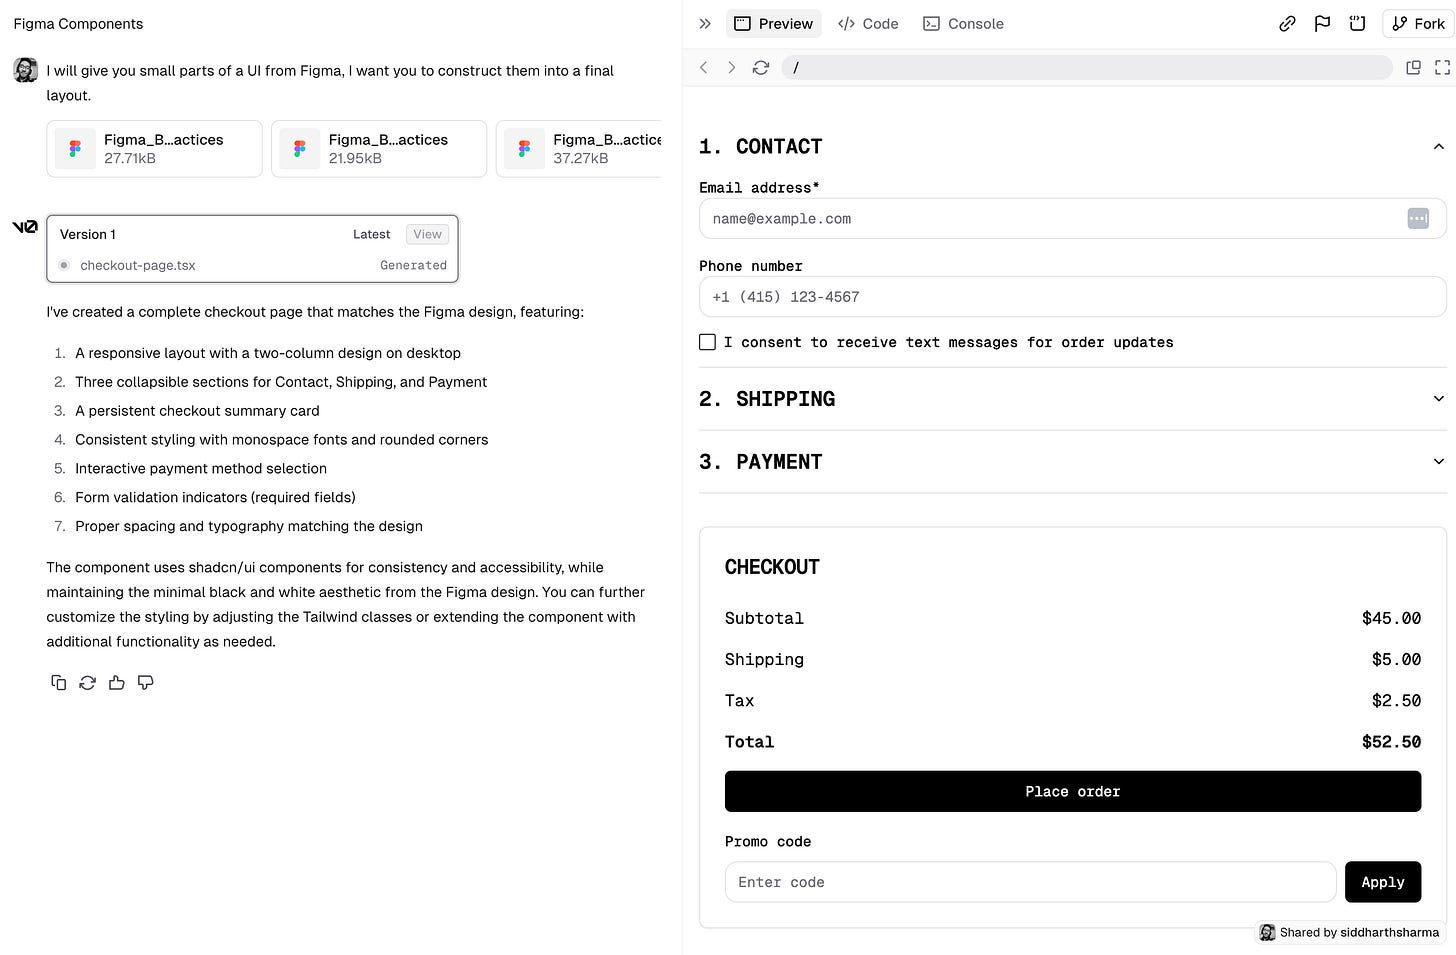The image size is (1456, 955).
Task: Switch to the Console tab
Action: click(963, 24)
